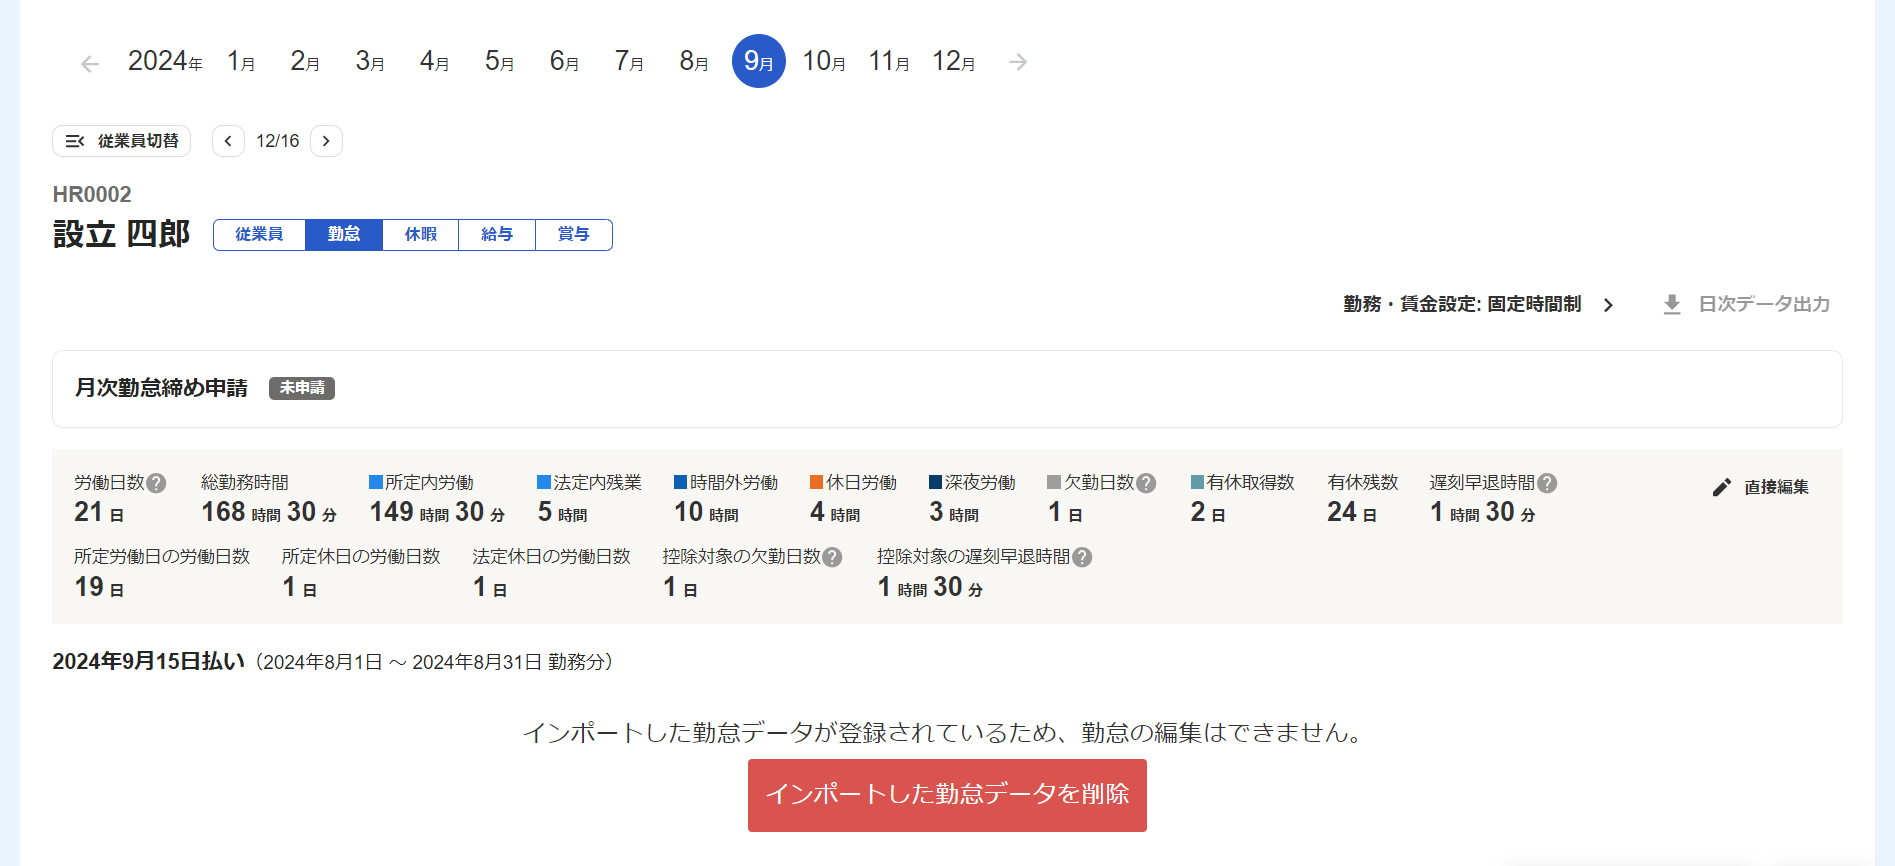Click help icon beside 控除対象の欠勤日数

coord(832,557)
